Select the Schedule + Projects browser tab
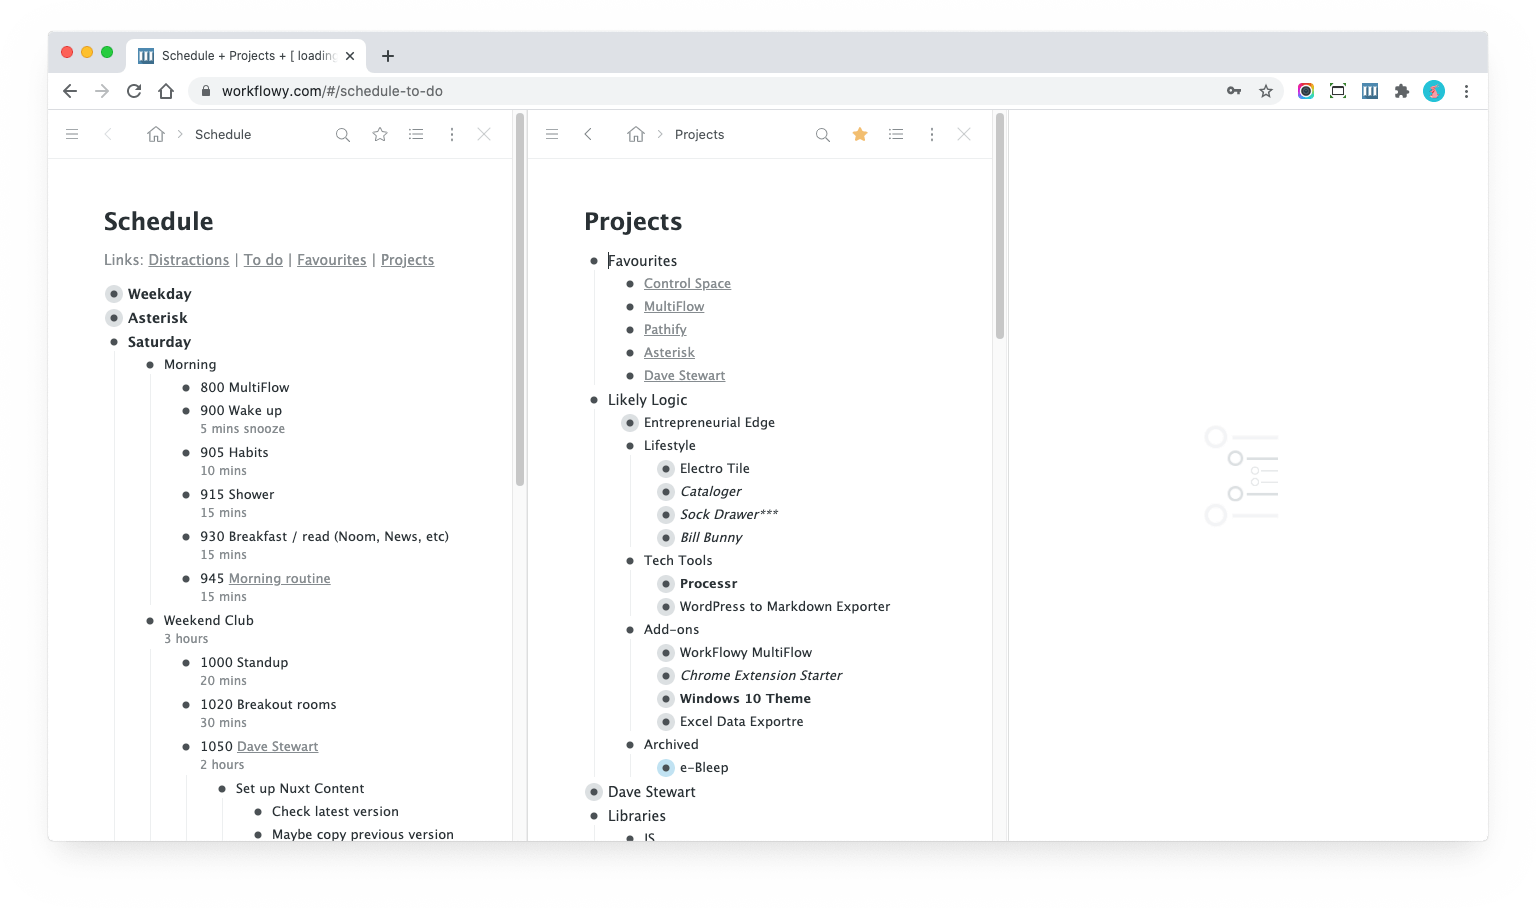 pos(246,56)
